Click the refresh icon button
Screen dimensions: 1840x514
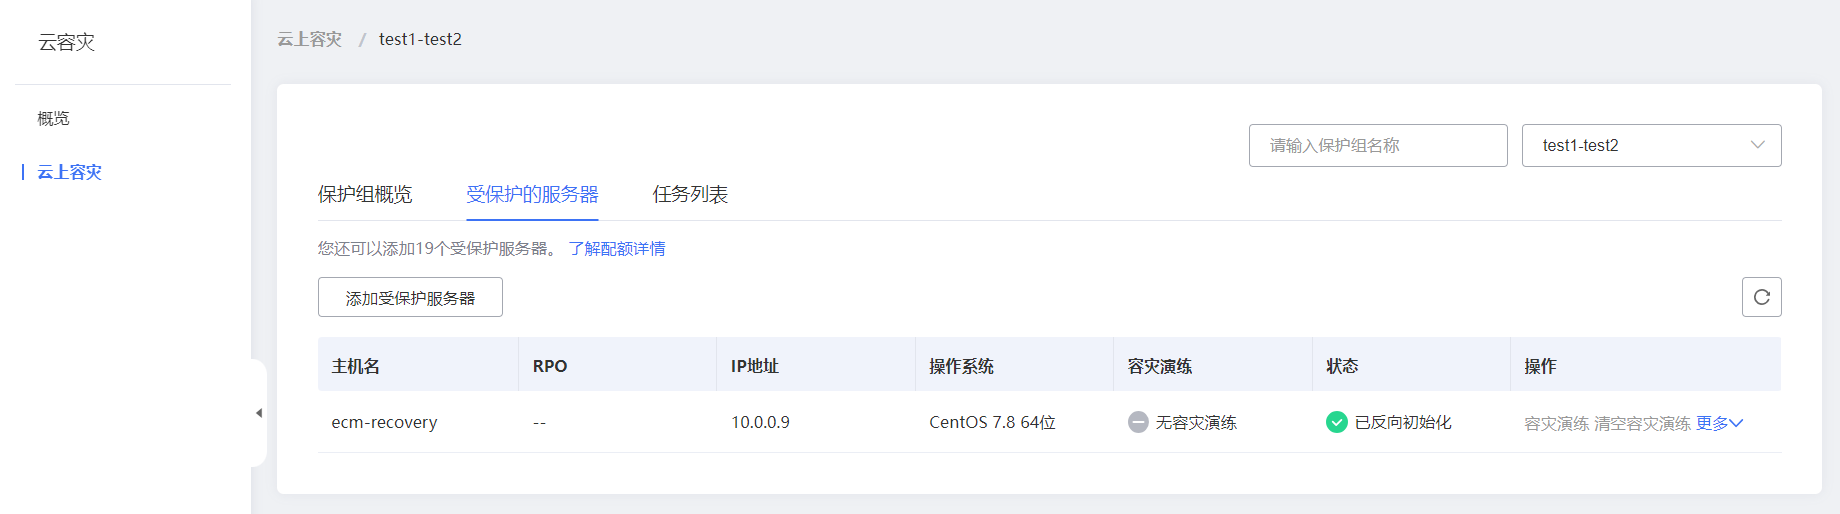[x=1761, y=297]
